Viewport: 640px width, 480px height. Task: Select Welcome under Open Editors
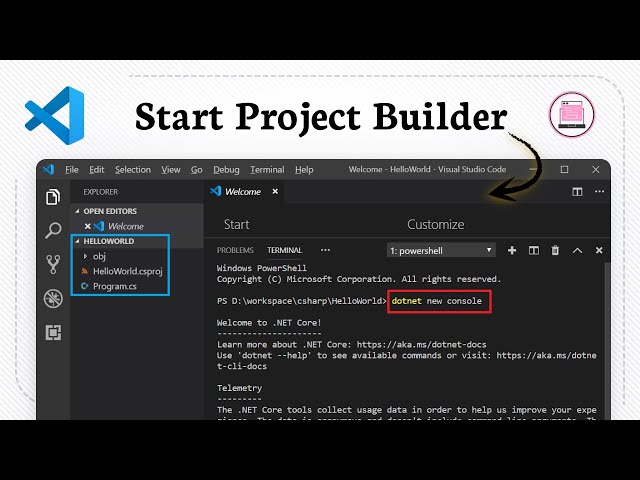[126, 226]
